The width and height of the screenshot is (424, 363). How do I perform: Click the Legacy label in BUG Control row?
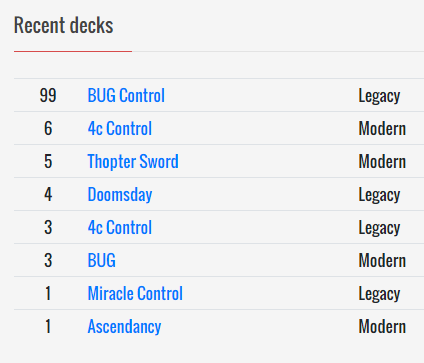[379, 96]
